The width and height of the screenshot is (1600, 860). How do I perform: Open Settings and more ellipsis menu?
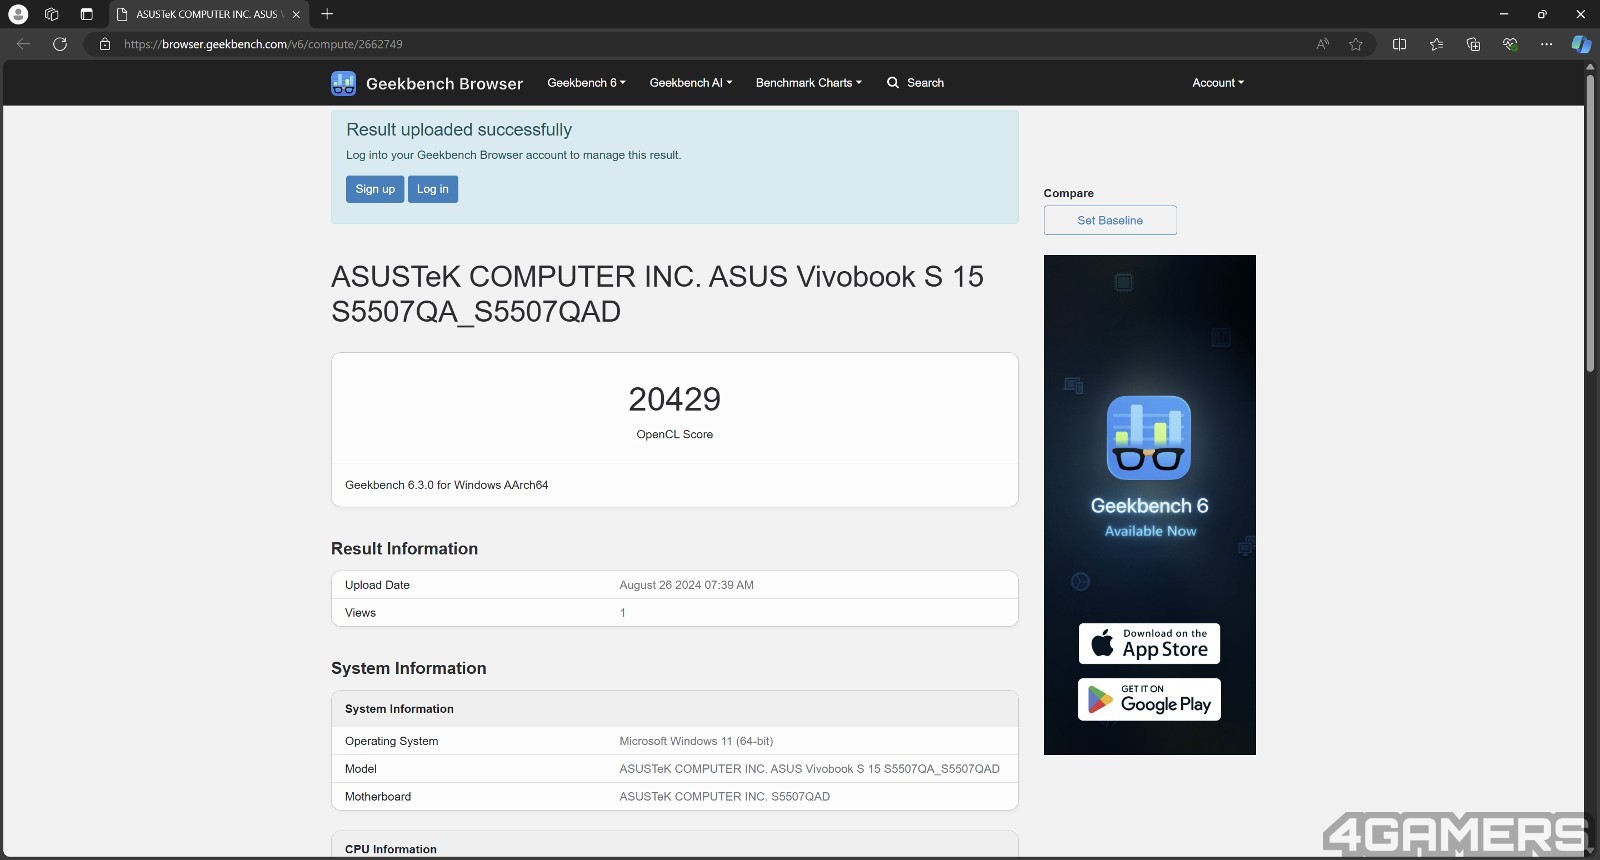pyautogui.click(x=1546, y=44)
